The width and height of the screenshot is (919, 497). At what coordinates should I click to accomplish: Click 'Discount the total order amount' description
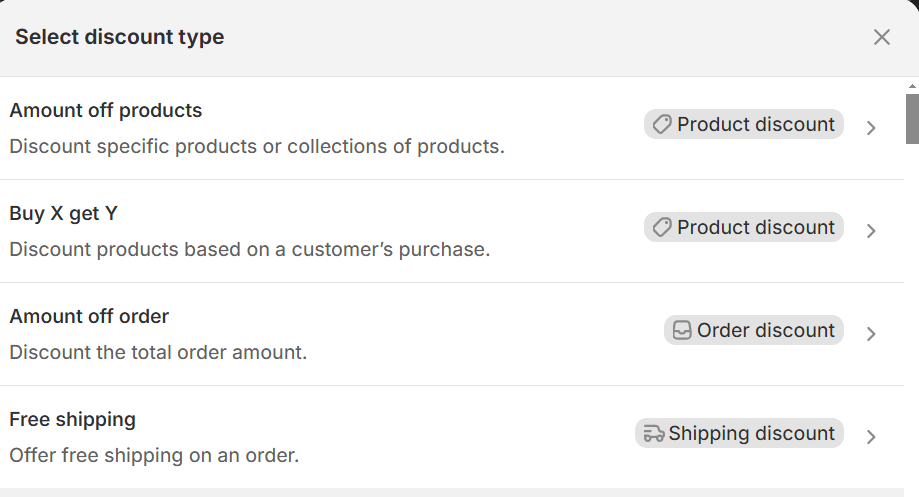pyautogui.click(x=158, y=352)
